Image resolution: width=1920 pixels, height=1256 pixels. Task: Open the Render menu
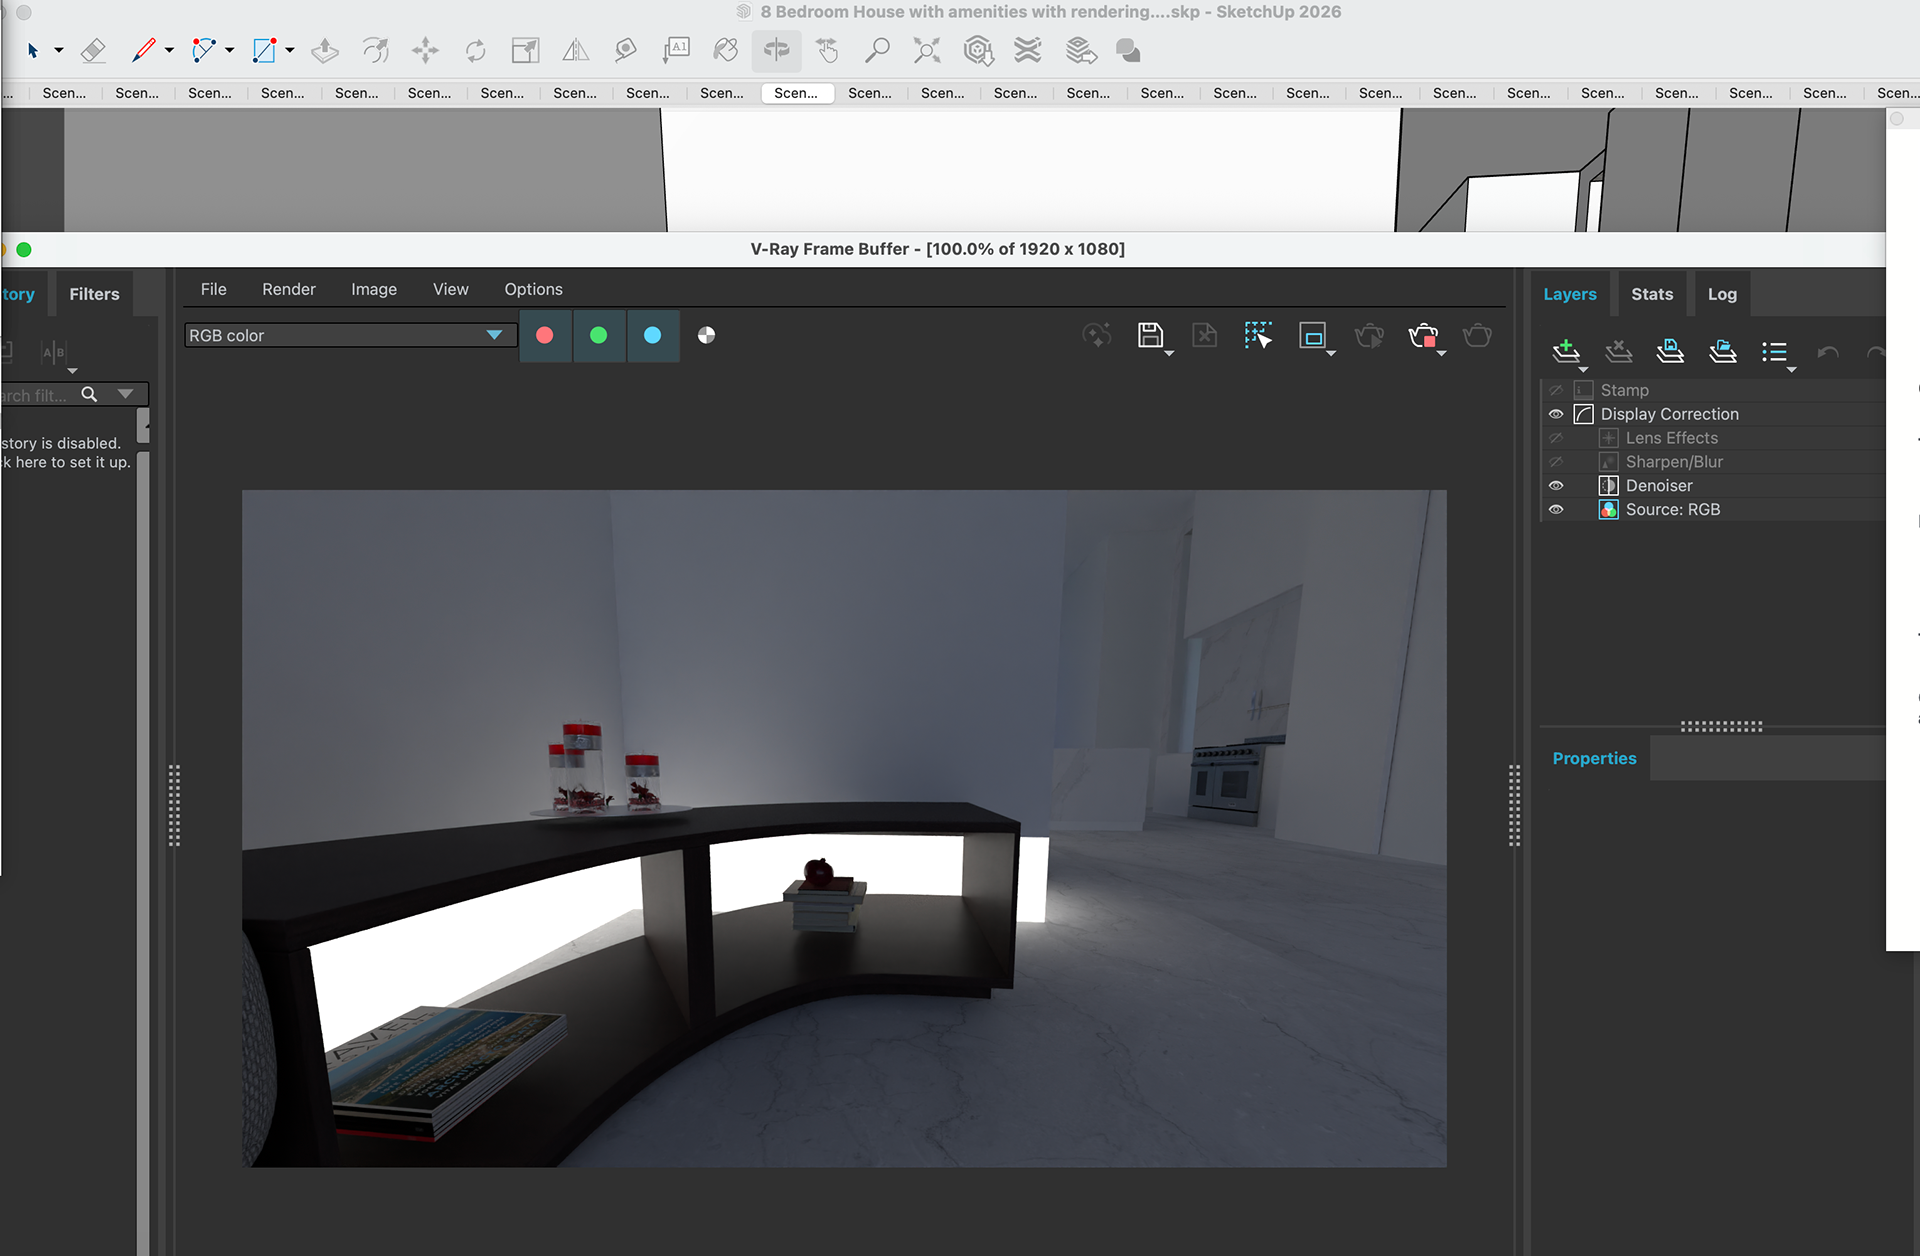288,289
